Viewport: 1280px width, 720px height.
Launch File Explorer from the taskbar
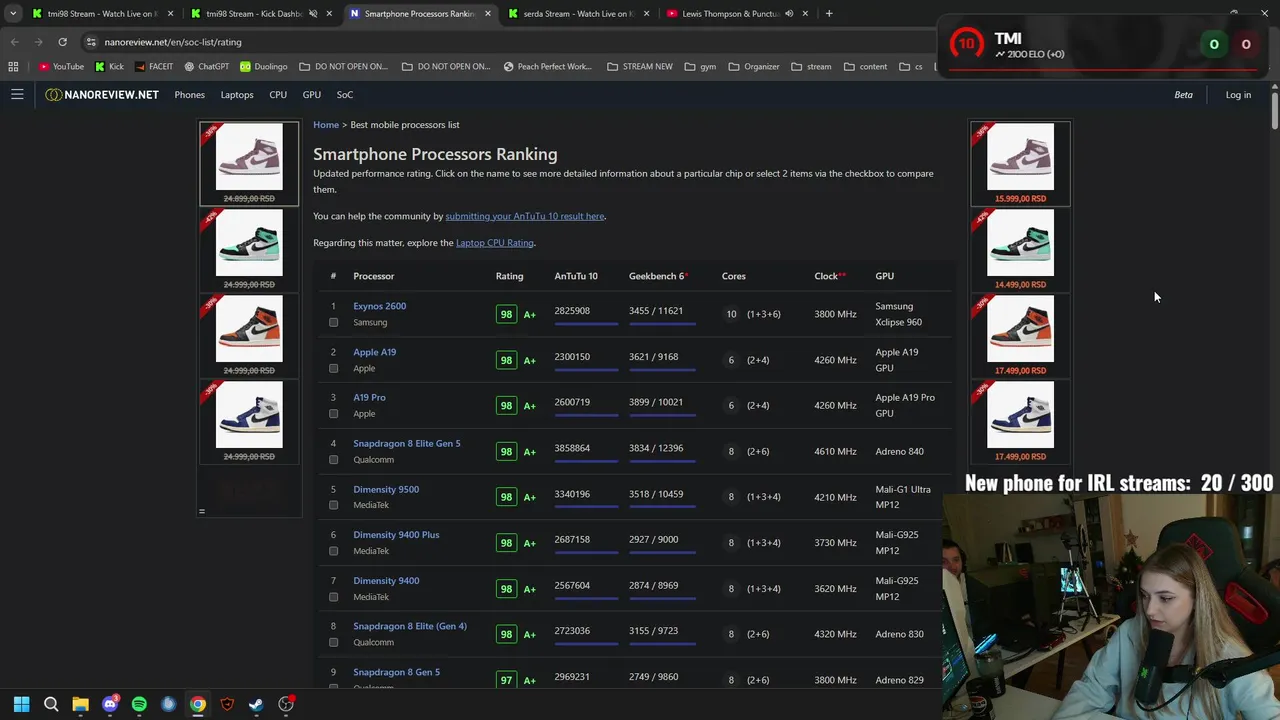[x=80, y=704]
